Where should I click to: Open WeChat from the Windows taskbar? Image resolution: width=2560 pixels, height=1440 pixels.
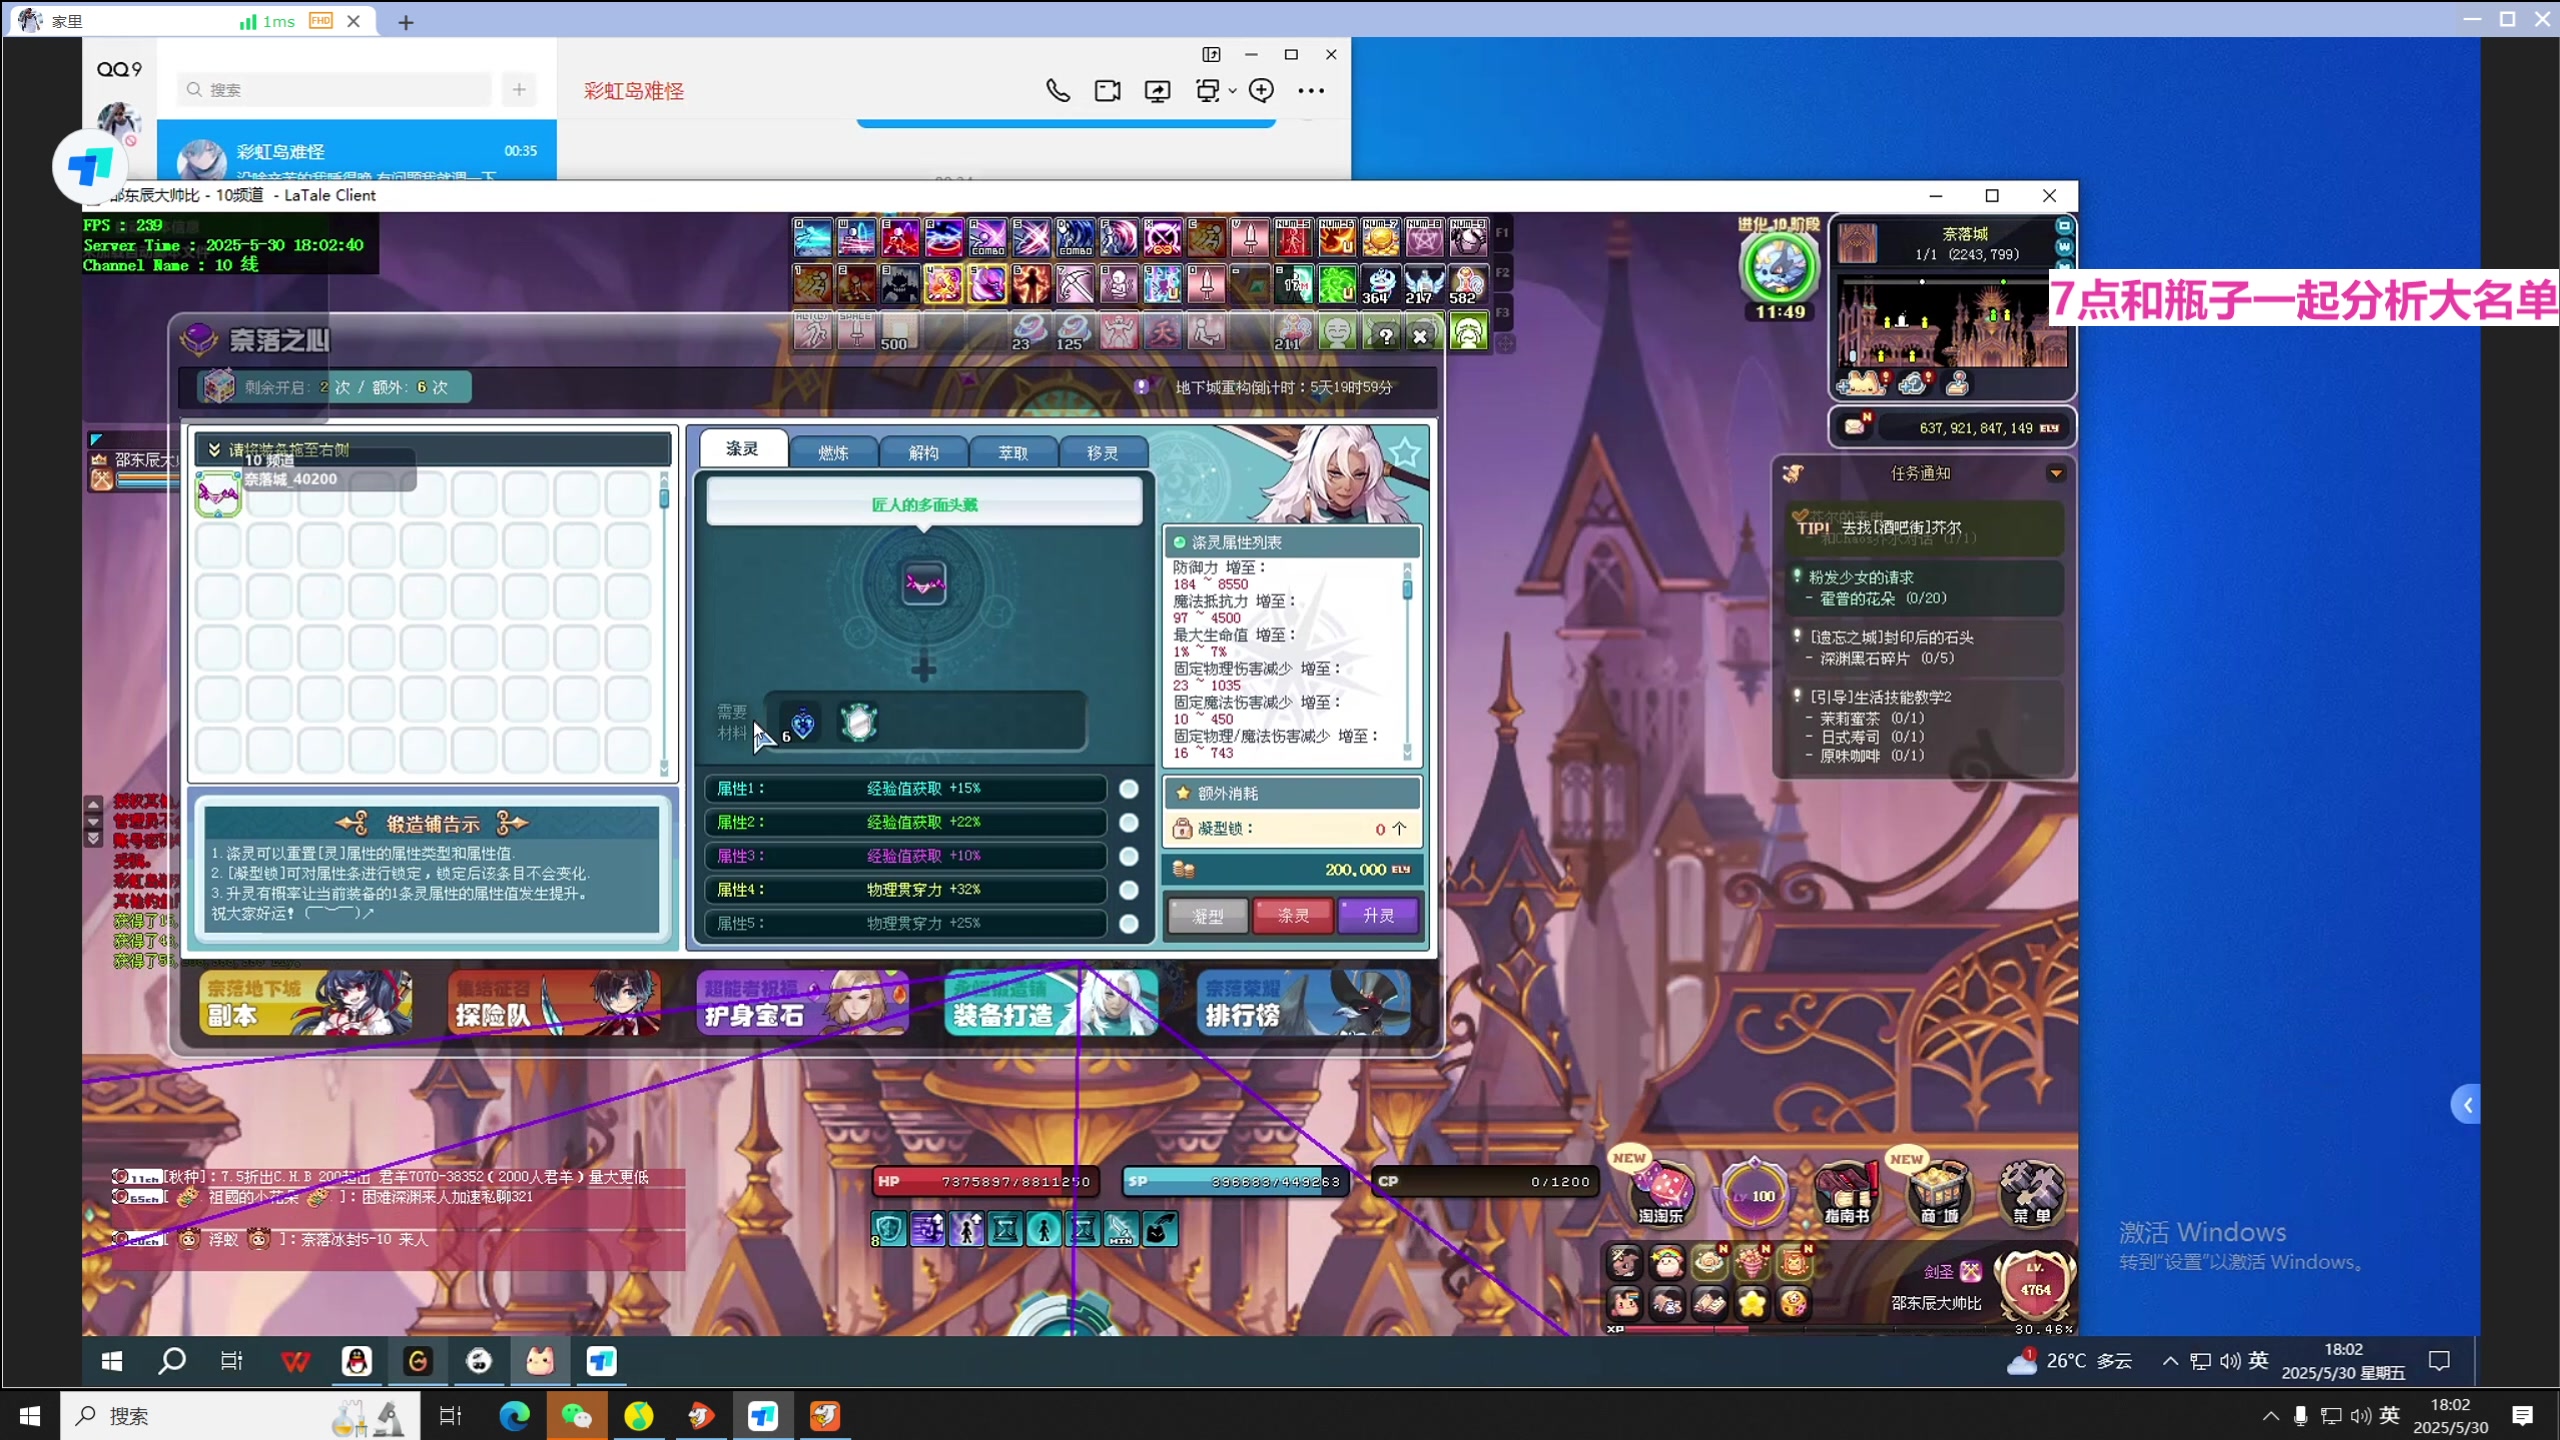(576, 1416)
